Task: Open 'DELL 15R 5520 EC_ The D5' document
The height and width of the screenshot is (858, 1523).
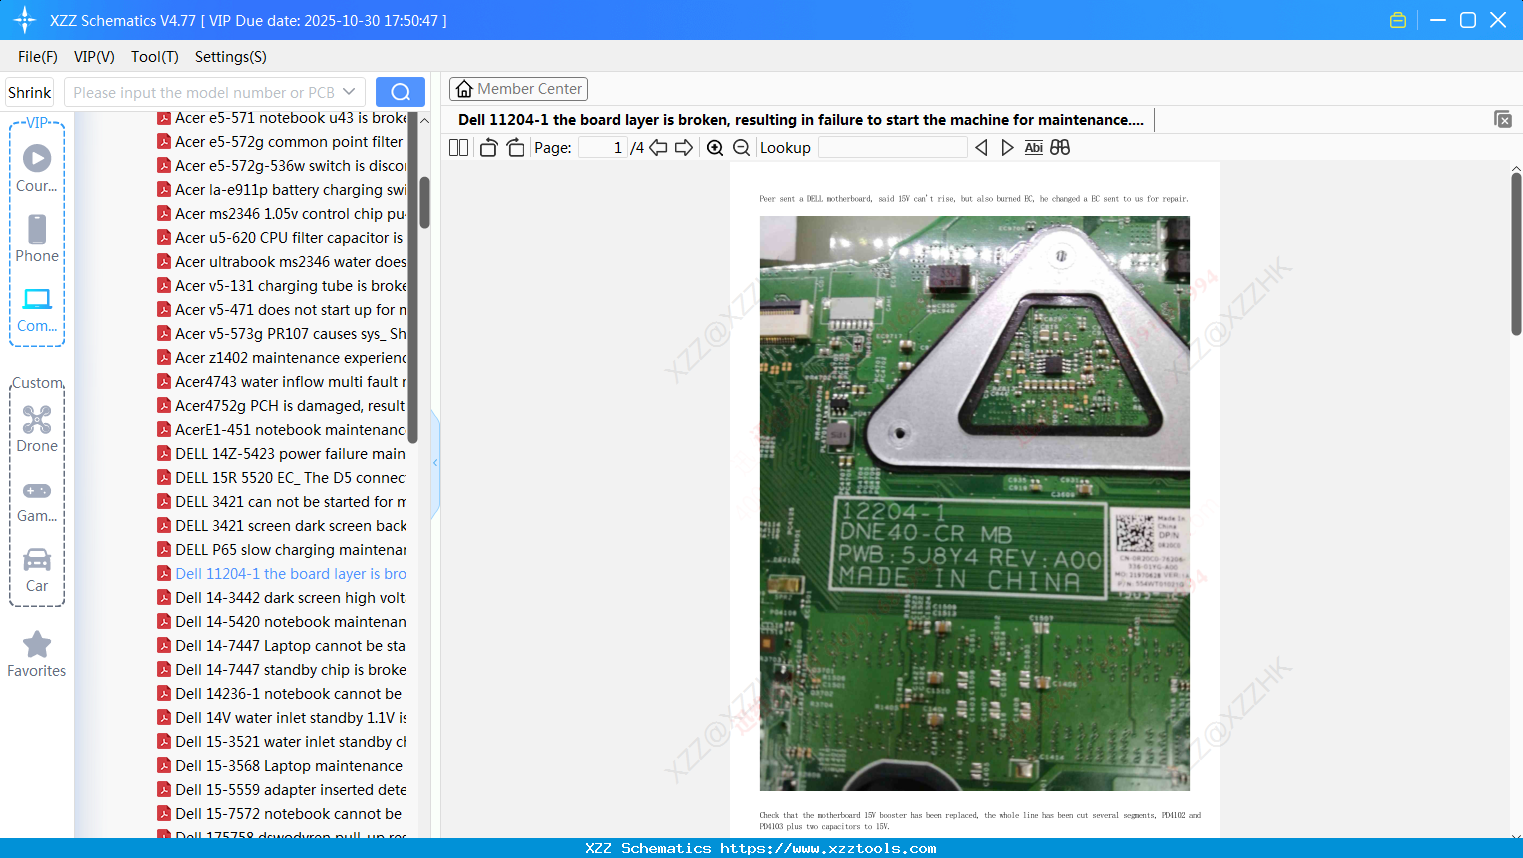Action: (281, 478)
